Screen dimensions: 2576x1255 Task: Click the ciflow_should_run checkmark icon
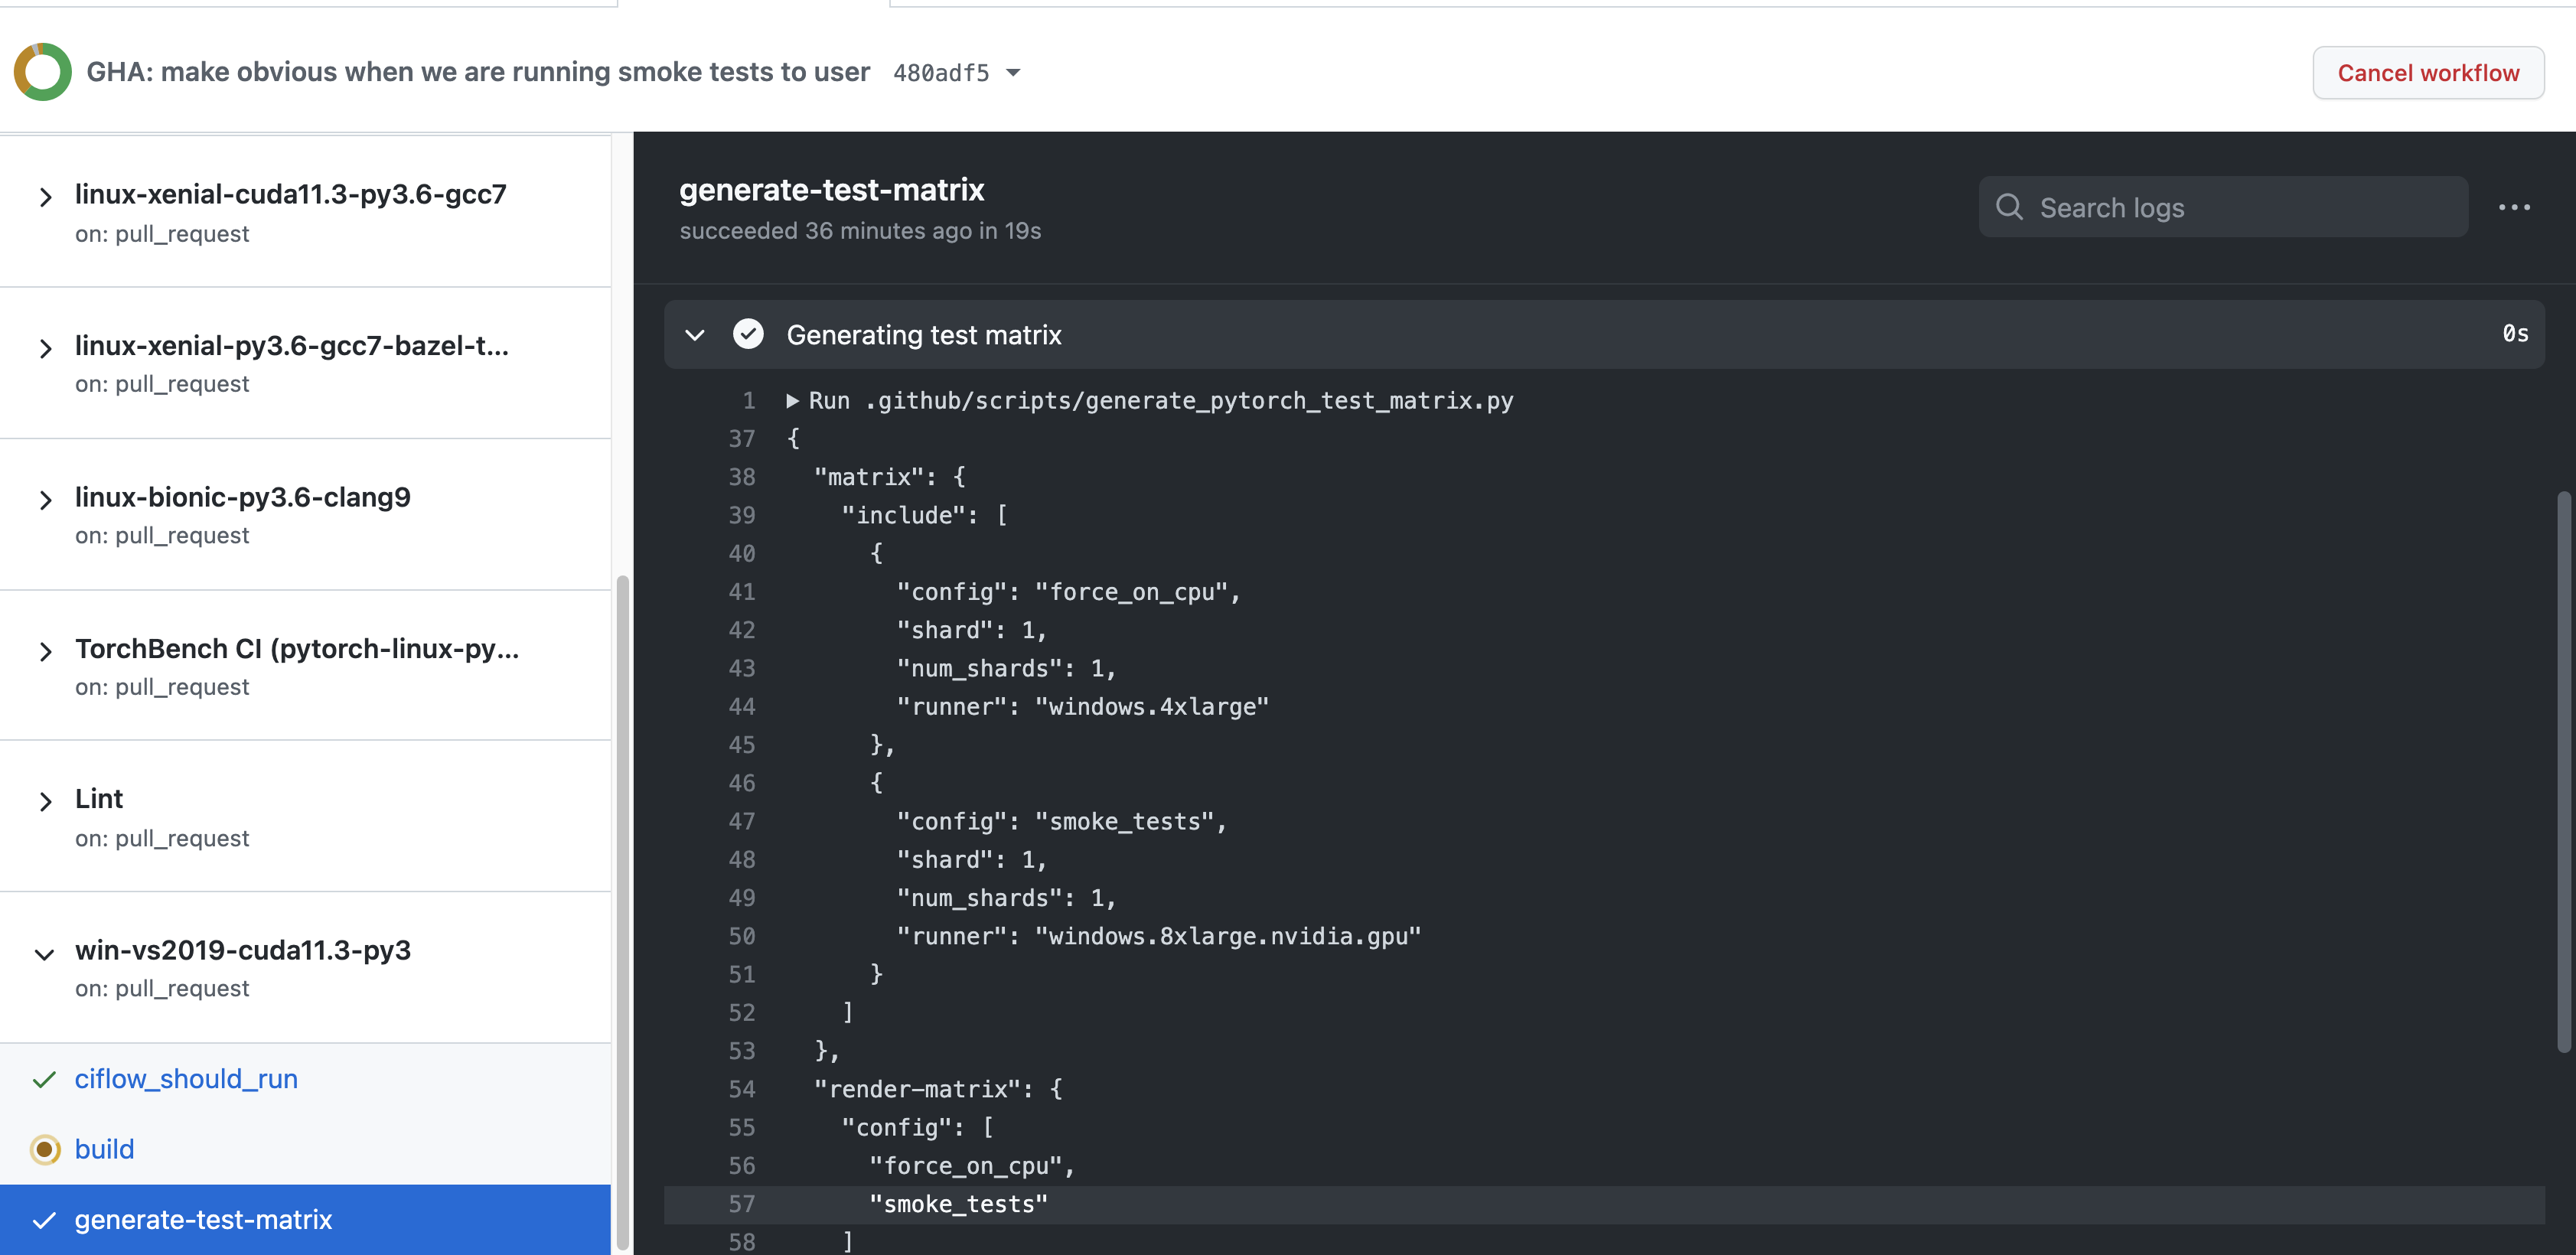(x=44, y=1079)
